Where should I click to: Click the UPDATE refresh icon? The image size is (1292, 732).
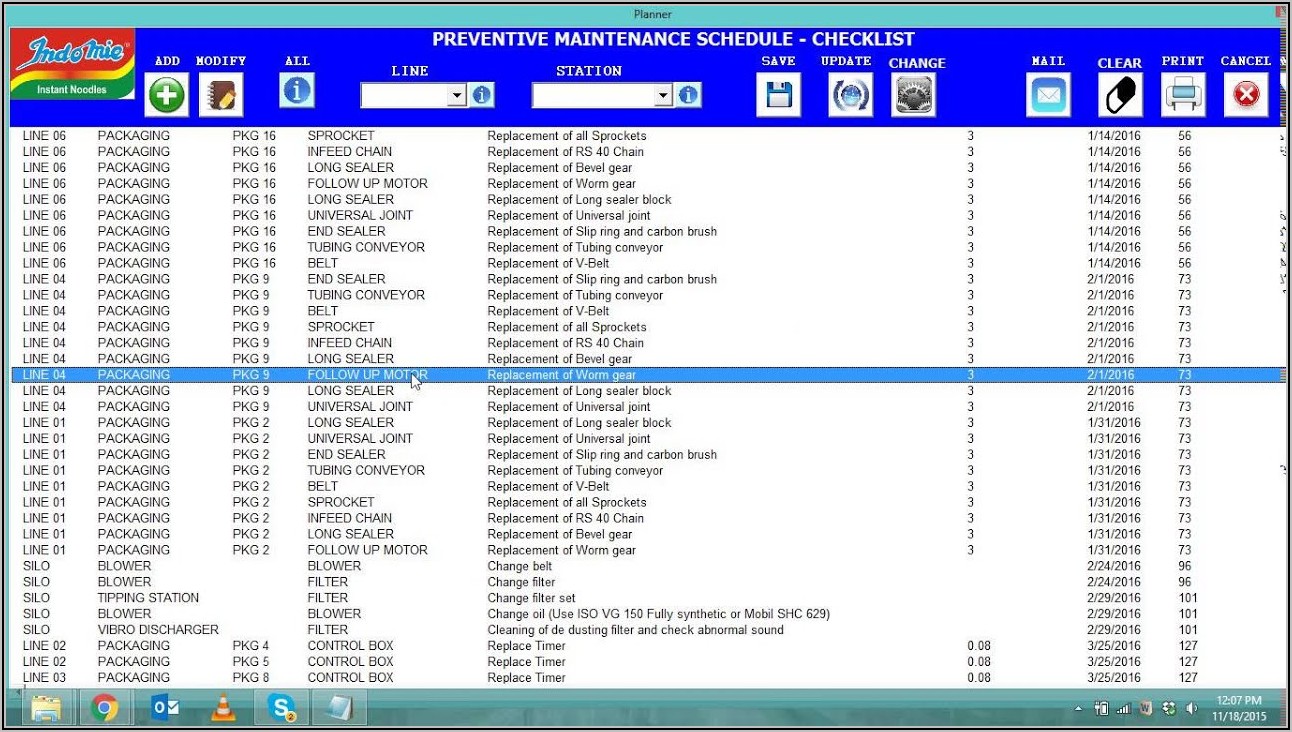click(850, 96)
